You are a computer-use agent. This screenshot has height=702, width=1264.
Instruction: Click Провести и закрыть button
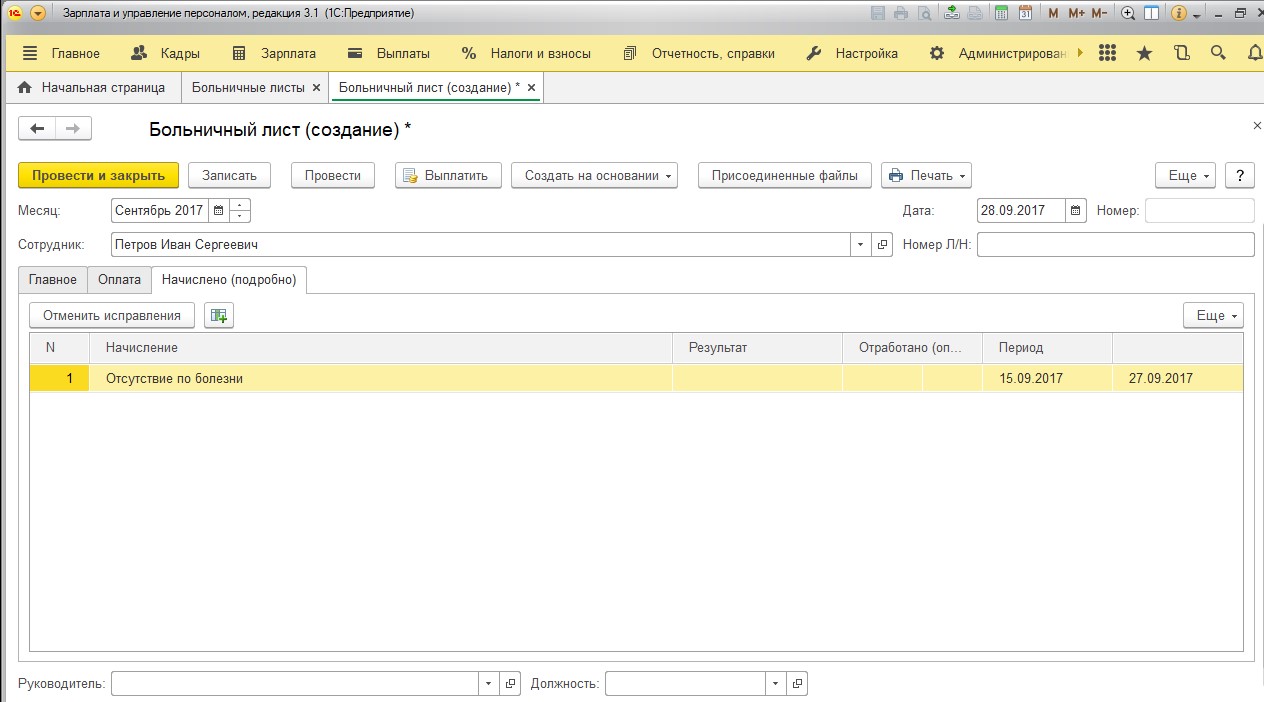pyautogui.click(x=98, y=175)
